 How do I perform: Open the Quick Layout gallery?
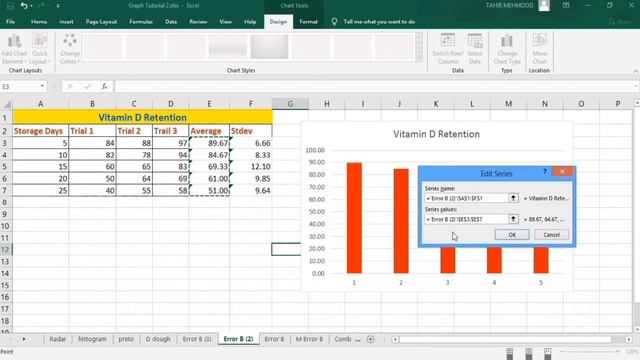[x=40, y=49]
